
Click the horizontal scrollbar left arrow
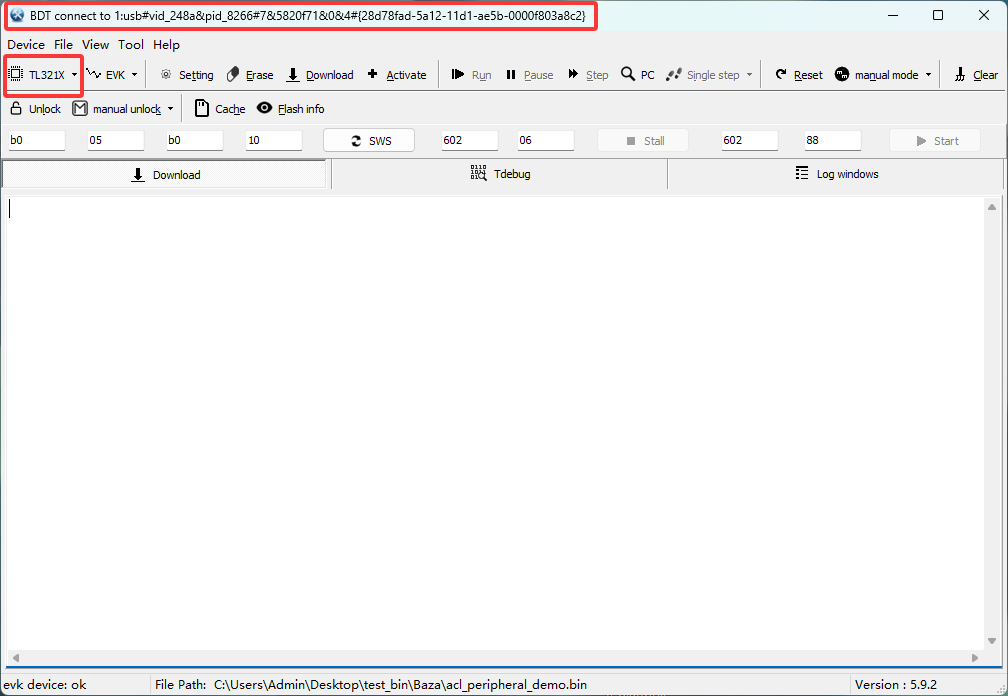pyautogui.click(x=16, y=657)
